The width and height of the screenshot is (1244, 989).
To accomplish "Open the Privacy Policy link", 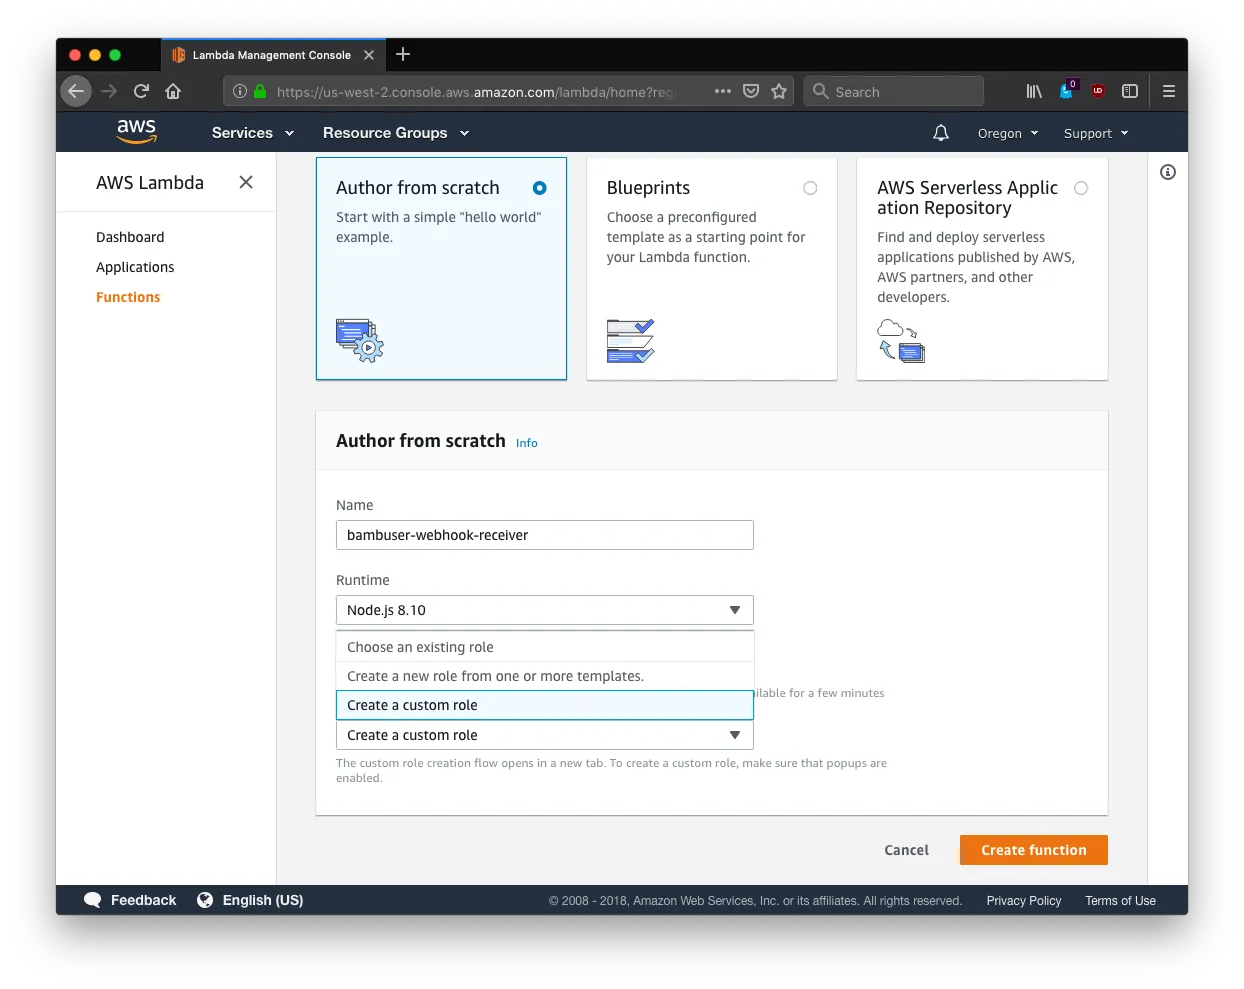I will [x=1024, y=901].
